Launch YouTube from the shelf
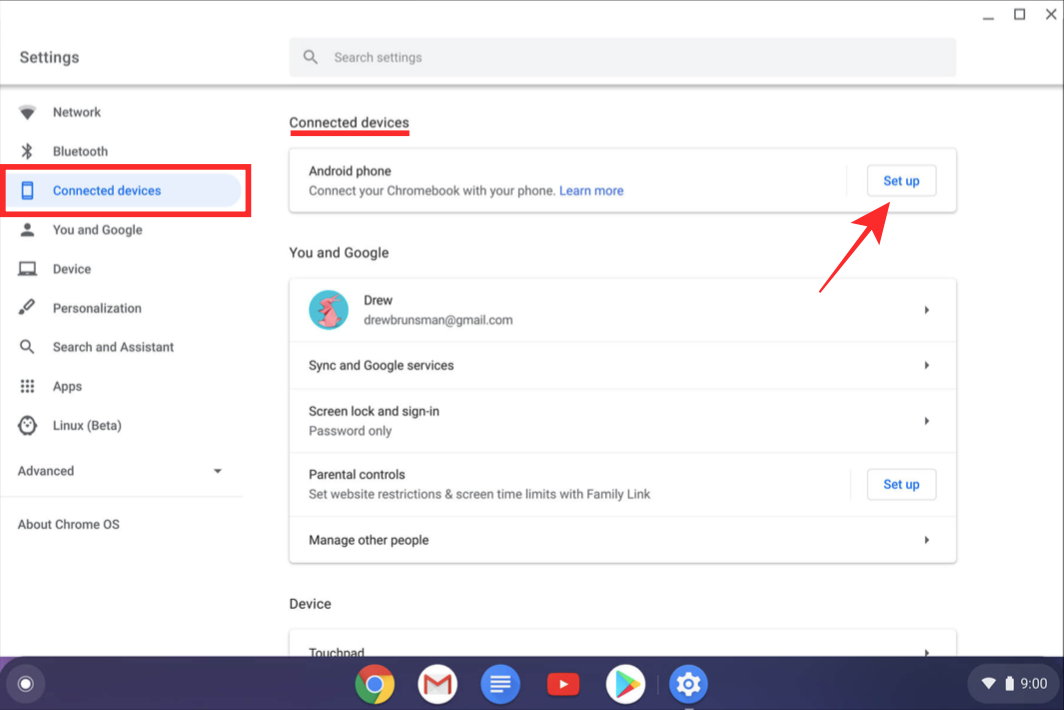The width and height of the screenshot is (1064, 710). point(563,685)
